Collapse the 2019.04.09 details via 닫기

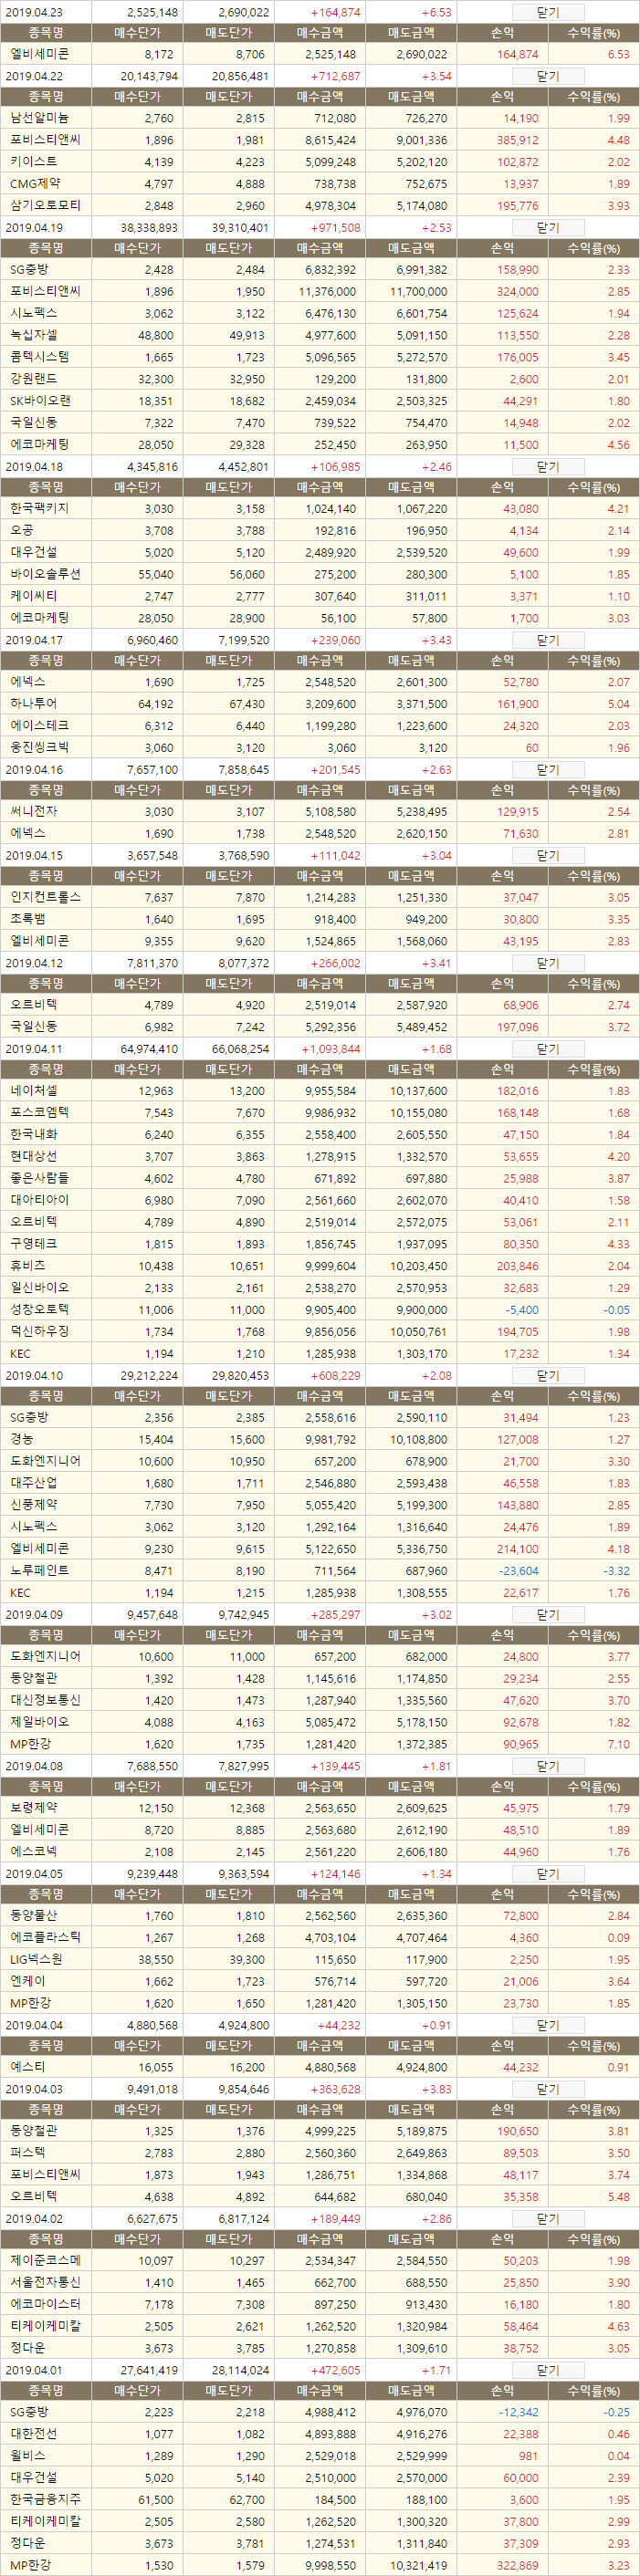548,1615
